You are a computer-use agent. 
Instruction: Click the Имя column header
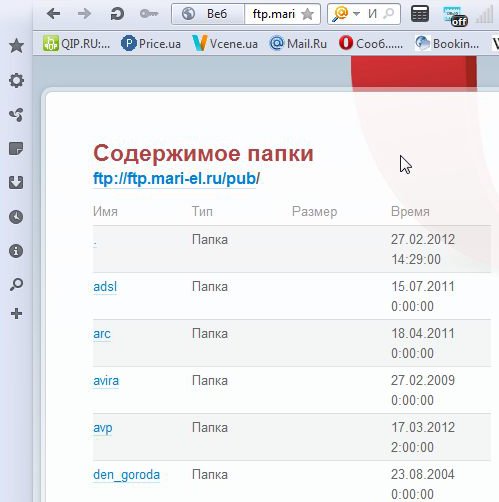(x=105, y=212)
